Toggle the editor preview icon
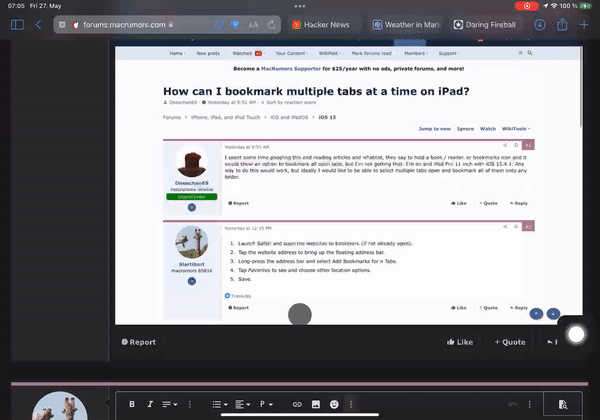The width and height of the screenshot is (600, 420). click(x=562, y=404)
